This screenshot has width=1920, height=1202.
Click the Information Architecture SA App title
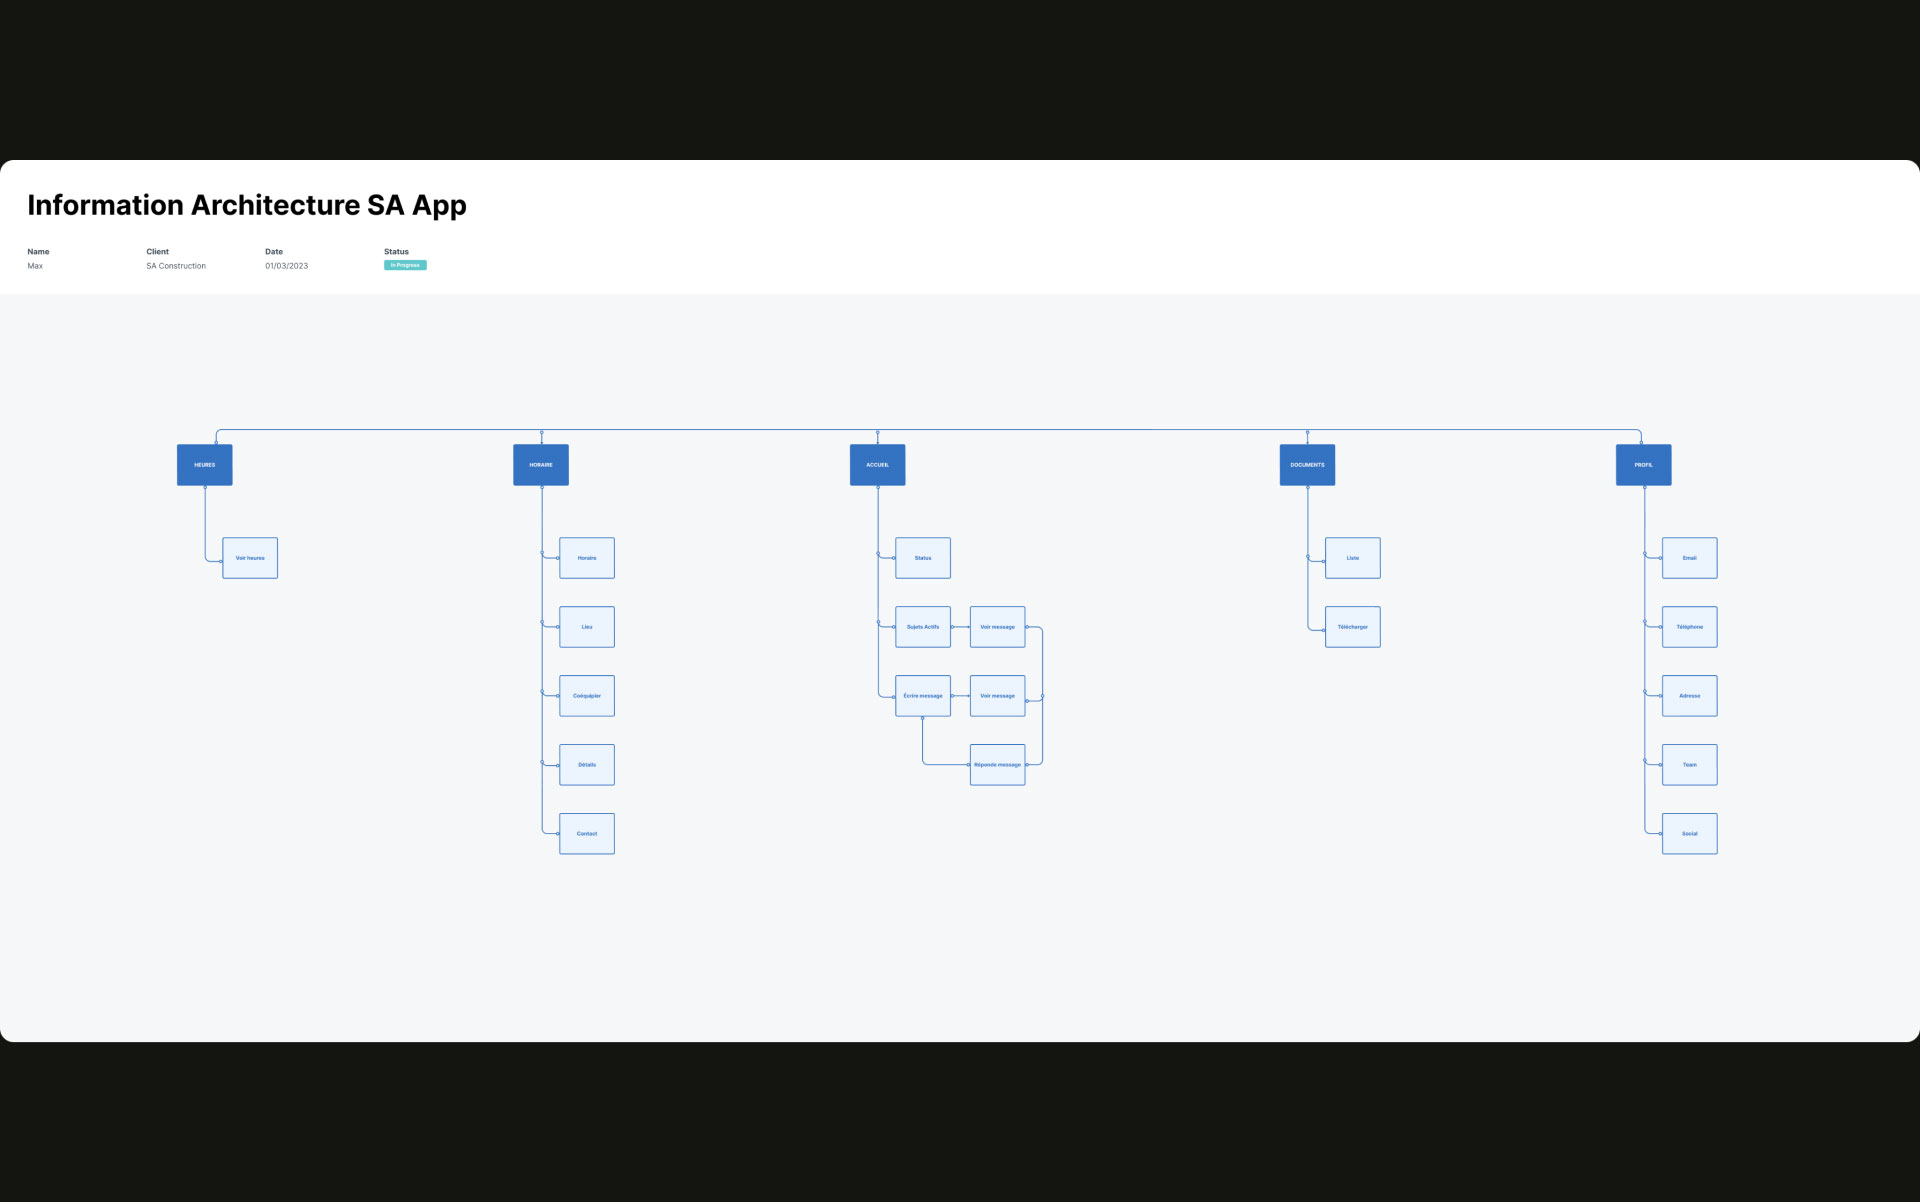(x=247, y=205)
